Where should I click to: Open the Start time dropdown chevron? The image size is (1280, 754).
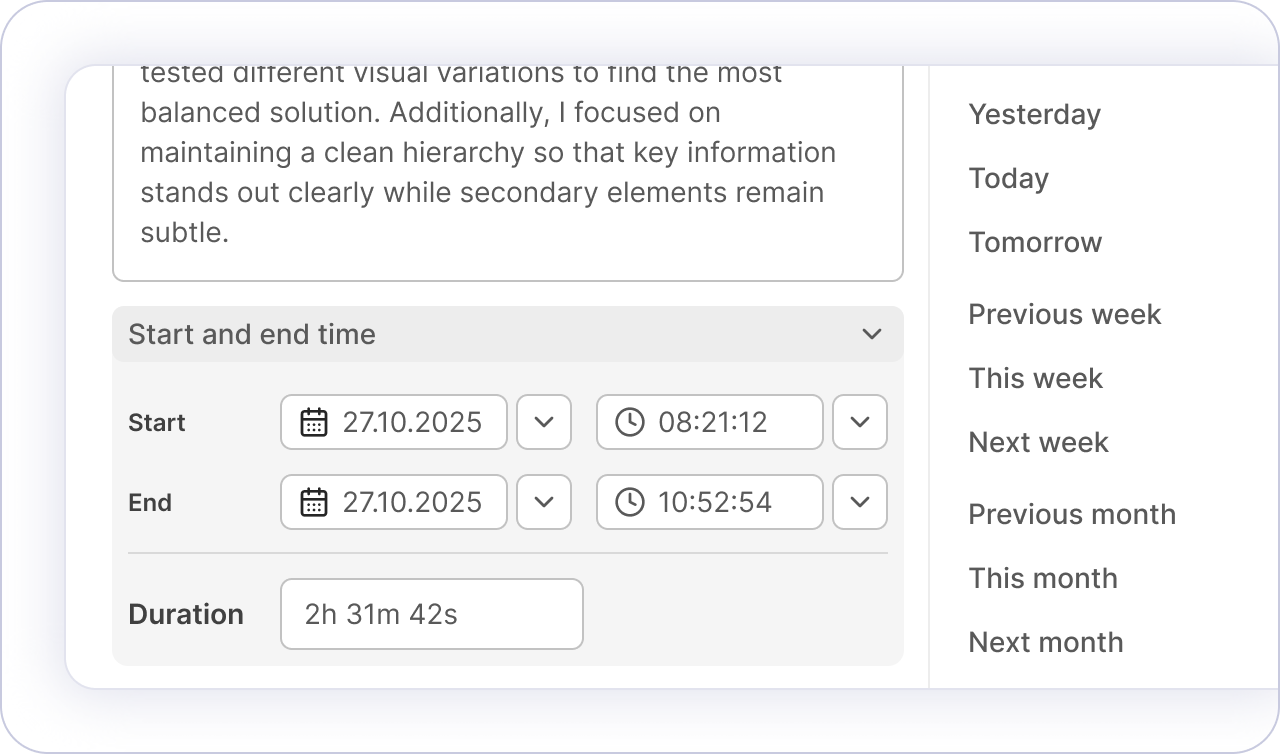click(860, 422)
